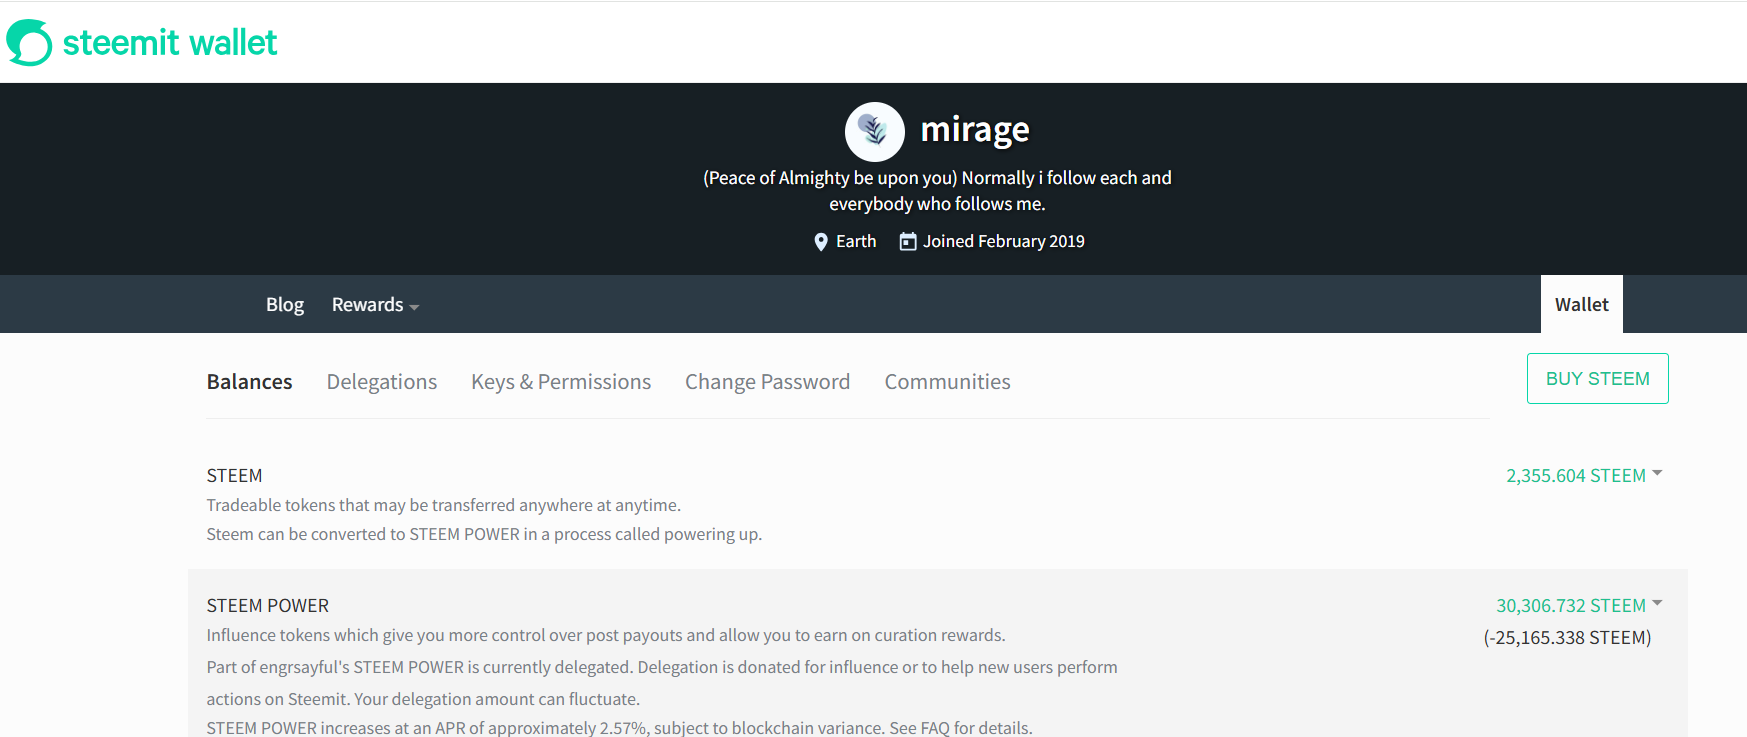The height and width of the screenshot is (737, 1747).
Task: Click the 'Steem can be converted' powering up line
Action: tap(484, 534)
